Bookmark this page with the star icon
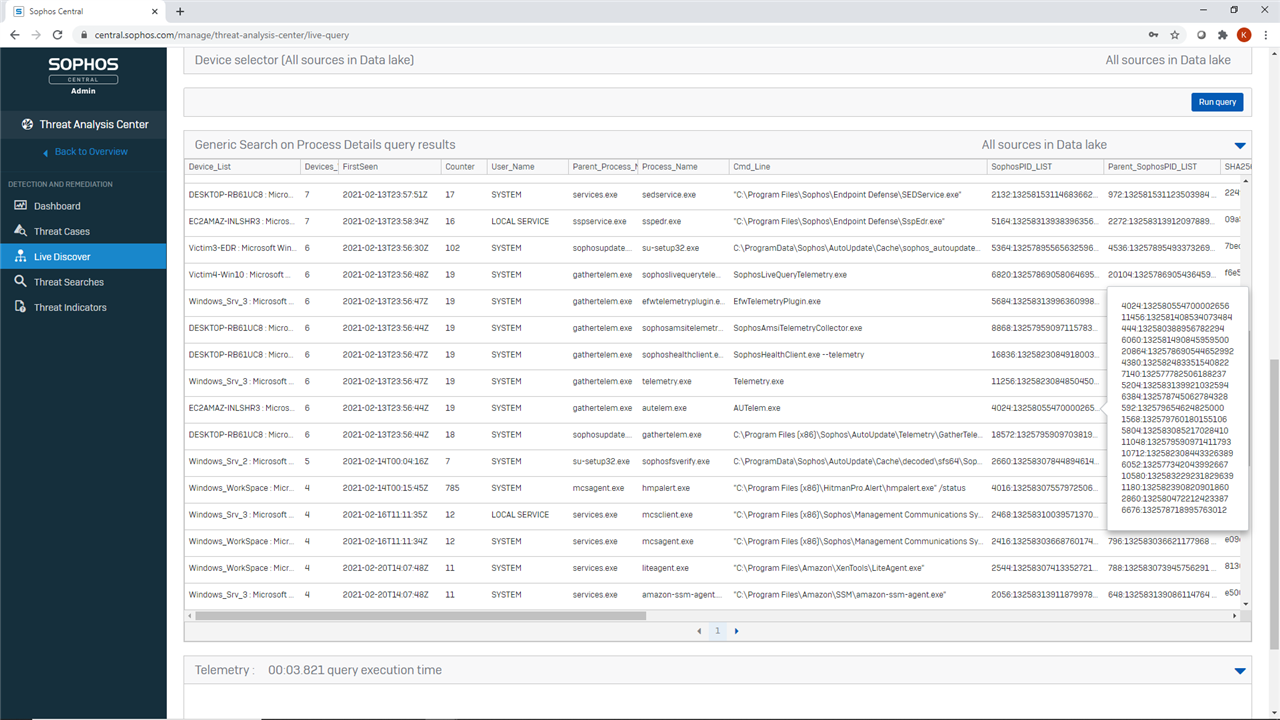 (x=1175, y=34)
